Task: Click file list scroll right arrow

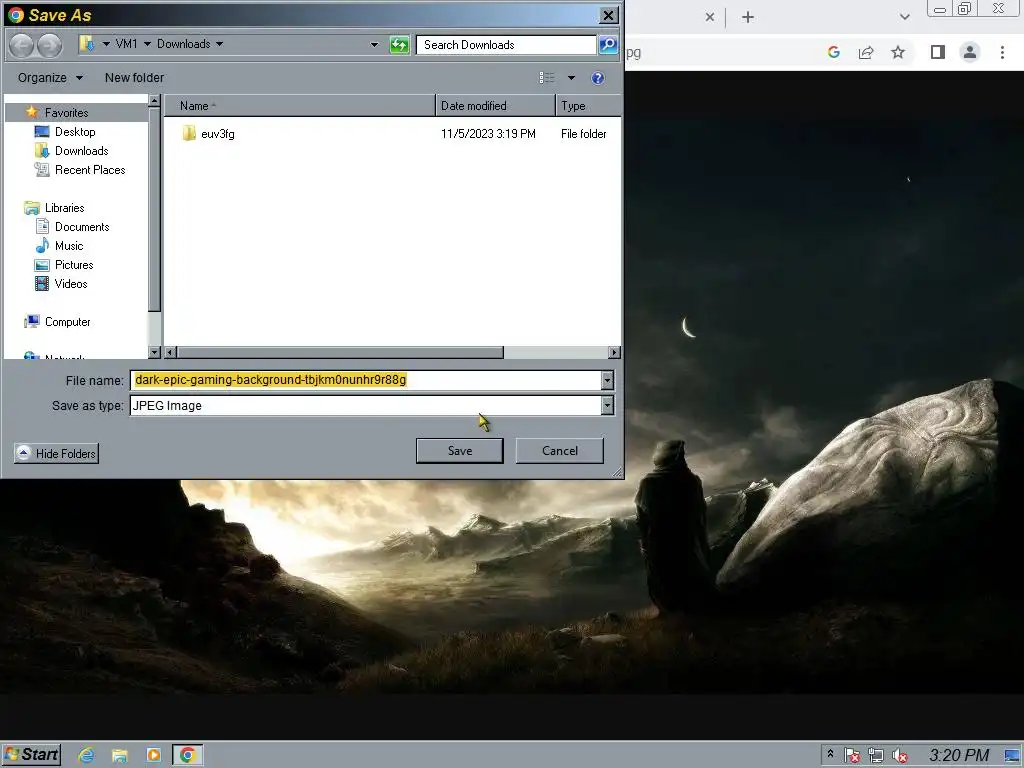Action: pyautogui.click(x=614, y=353)
